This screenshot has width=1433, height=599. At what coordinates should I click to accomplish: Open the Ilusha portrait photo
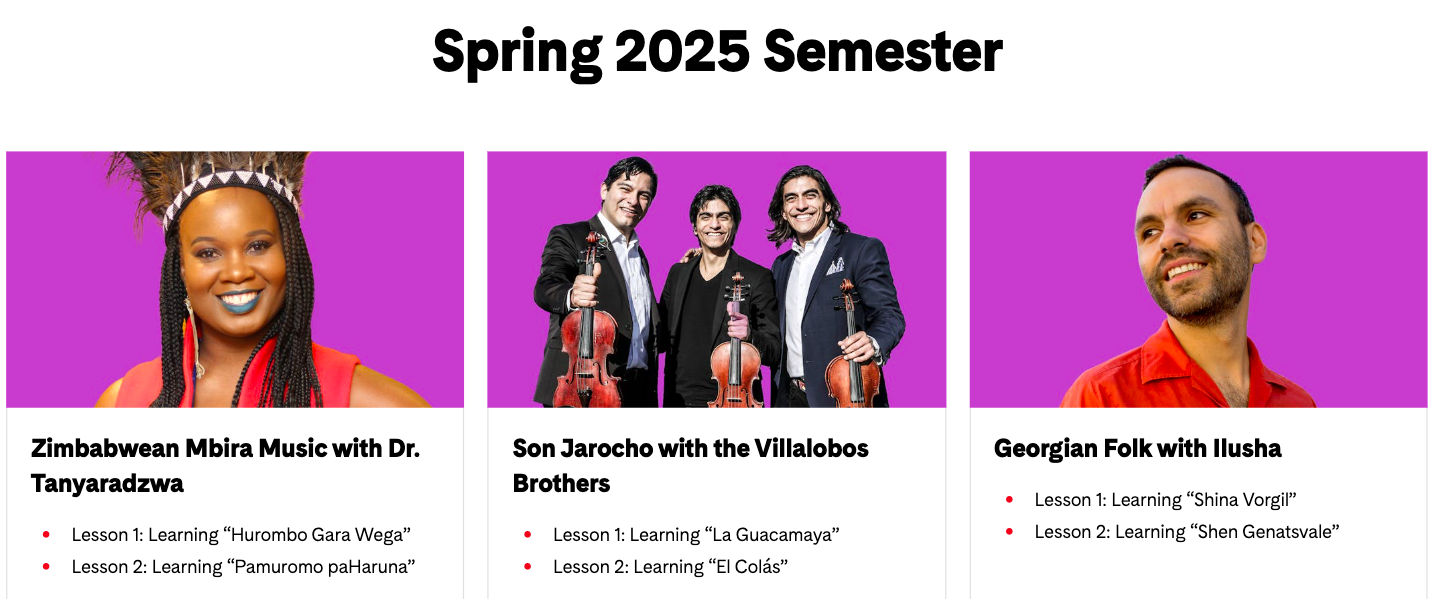coord(1198,280)
